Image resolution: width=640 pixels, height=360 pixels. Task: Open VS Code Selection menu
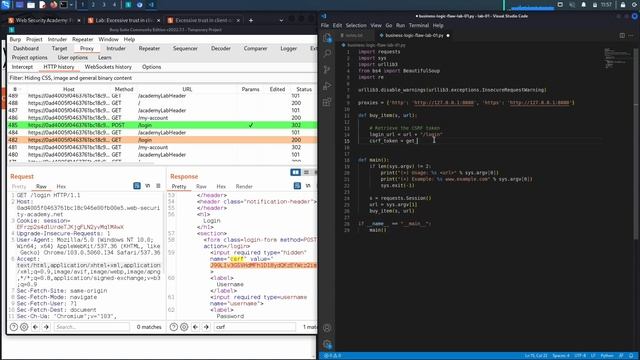pyautogui.click(x=356, y=25)
